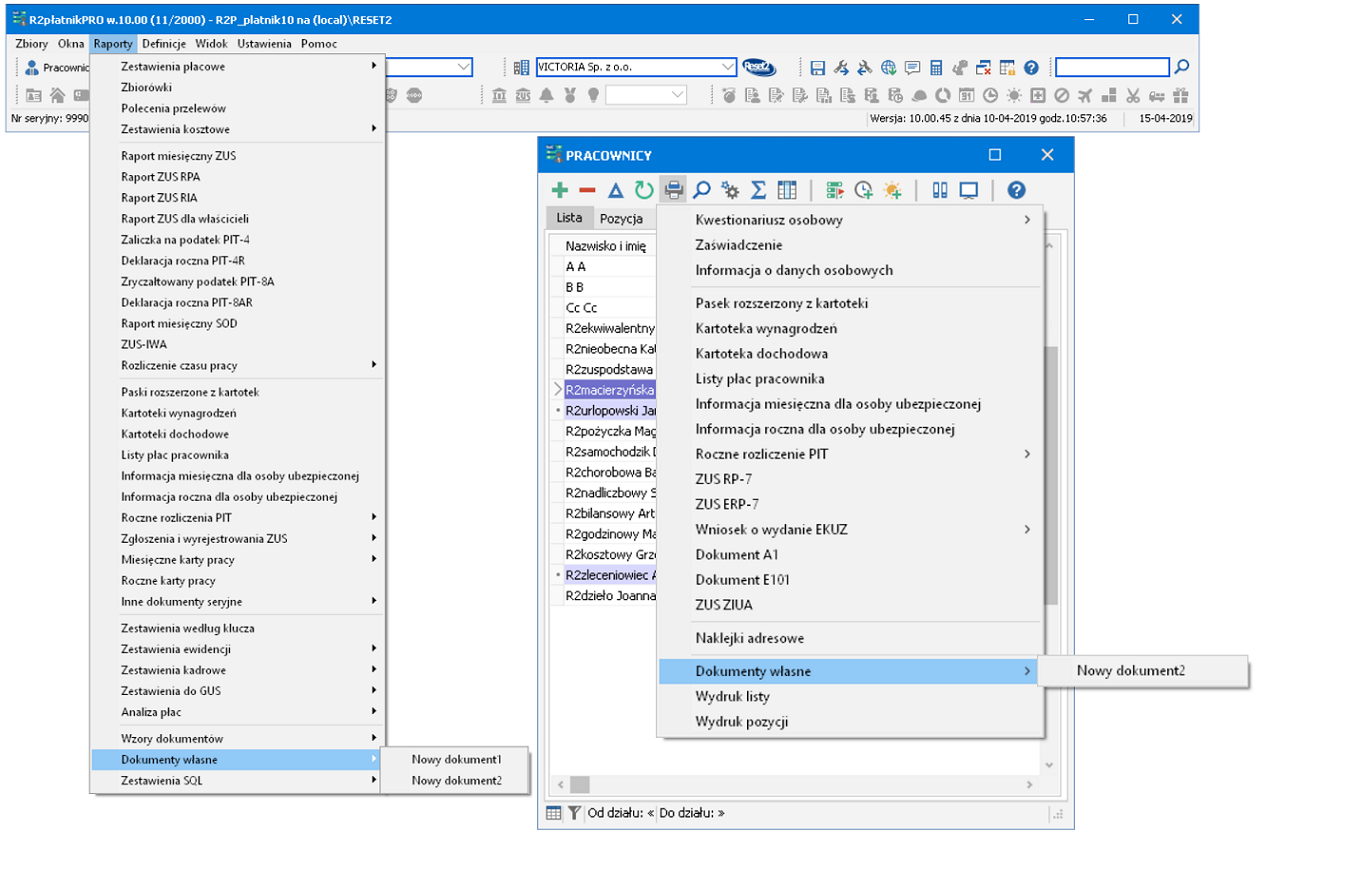Viewport: 1361px width, 871px height.
Task: Click the Reset2 logo button
Action: (760, 67)
